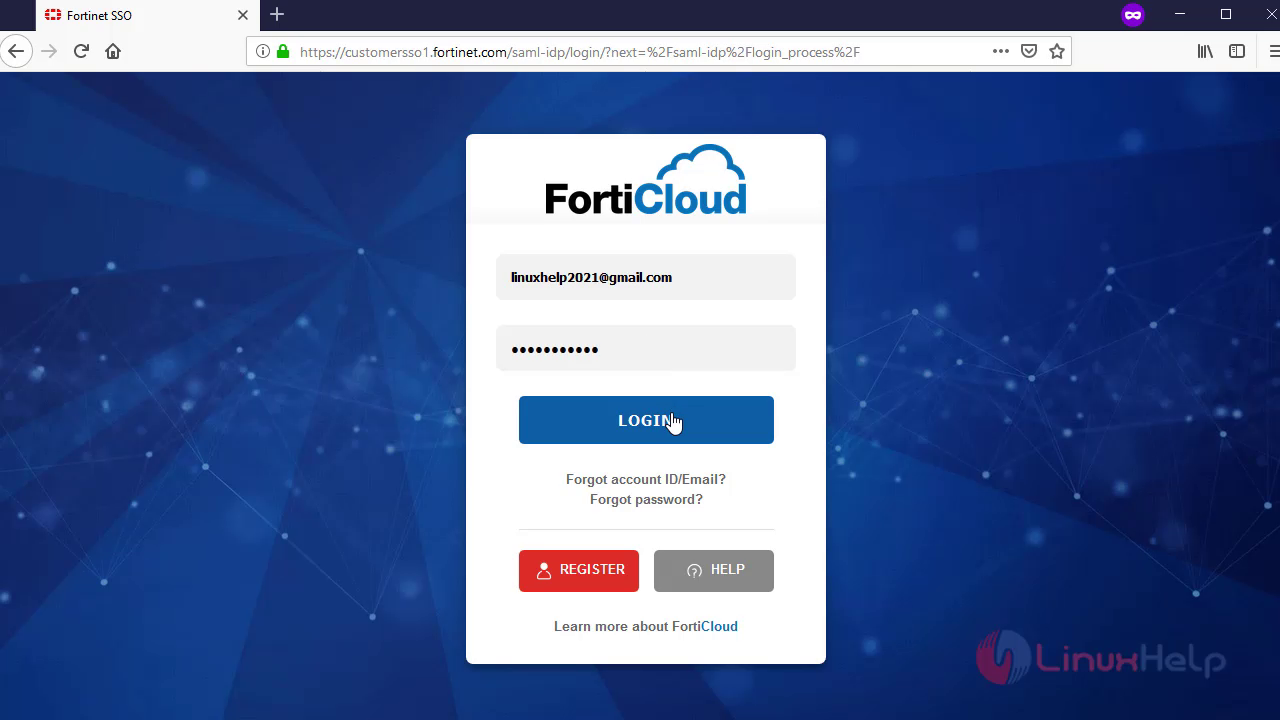Open Learn more about FortiCloud link
The image size is (1280, 720).
[646, 626]
